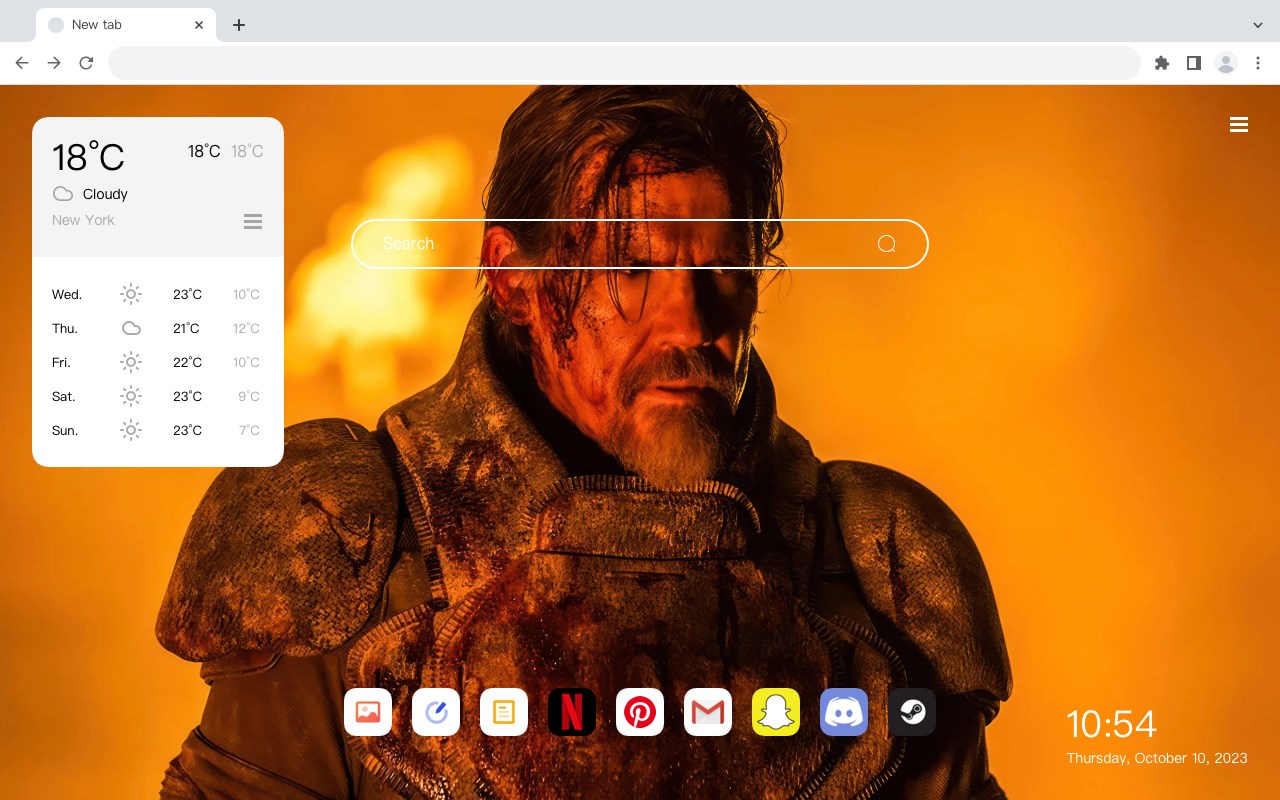
Task: Go back to the previous page
Action: click(x=22, y=63)
